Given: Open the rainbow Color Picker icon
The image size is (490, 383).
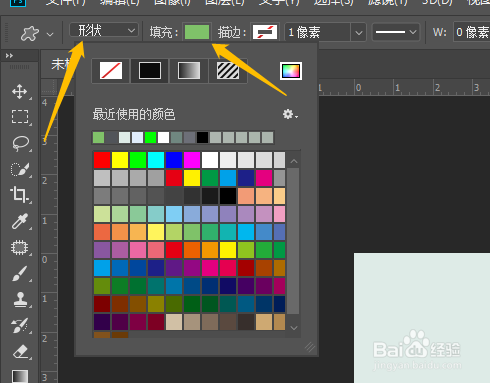Looking at the screenshot, I should pos(291,71).
